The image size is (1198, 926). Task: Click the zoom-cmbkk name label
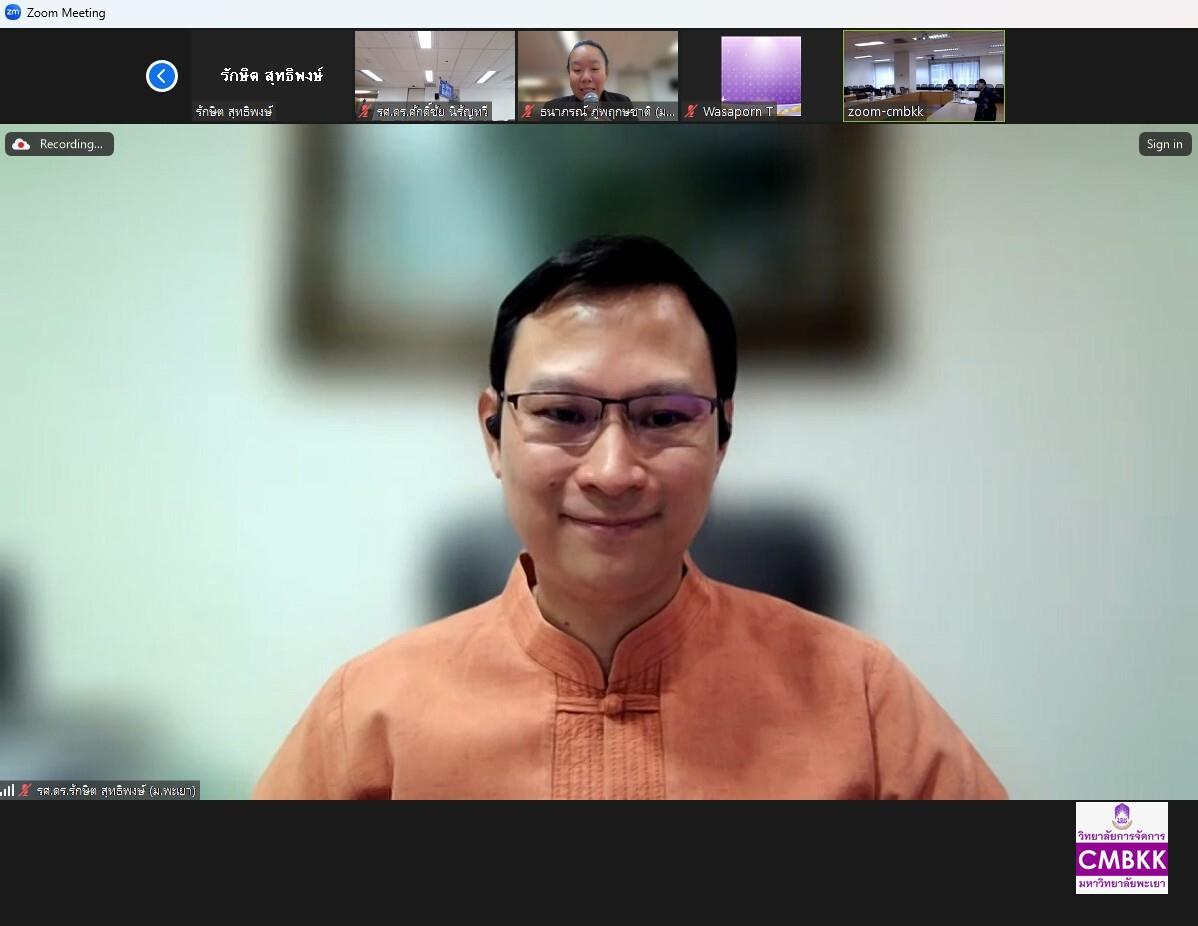(x=886, y=112)
